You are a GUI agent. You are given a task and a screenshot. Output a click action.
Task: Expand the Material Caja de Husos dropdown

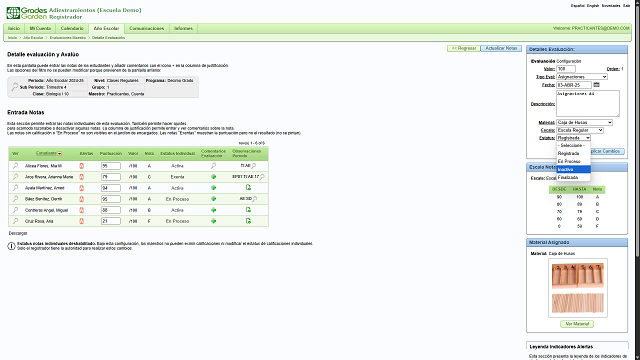coord(584,122)
